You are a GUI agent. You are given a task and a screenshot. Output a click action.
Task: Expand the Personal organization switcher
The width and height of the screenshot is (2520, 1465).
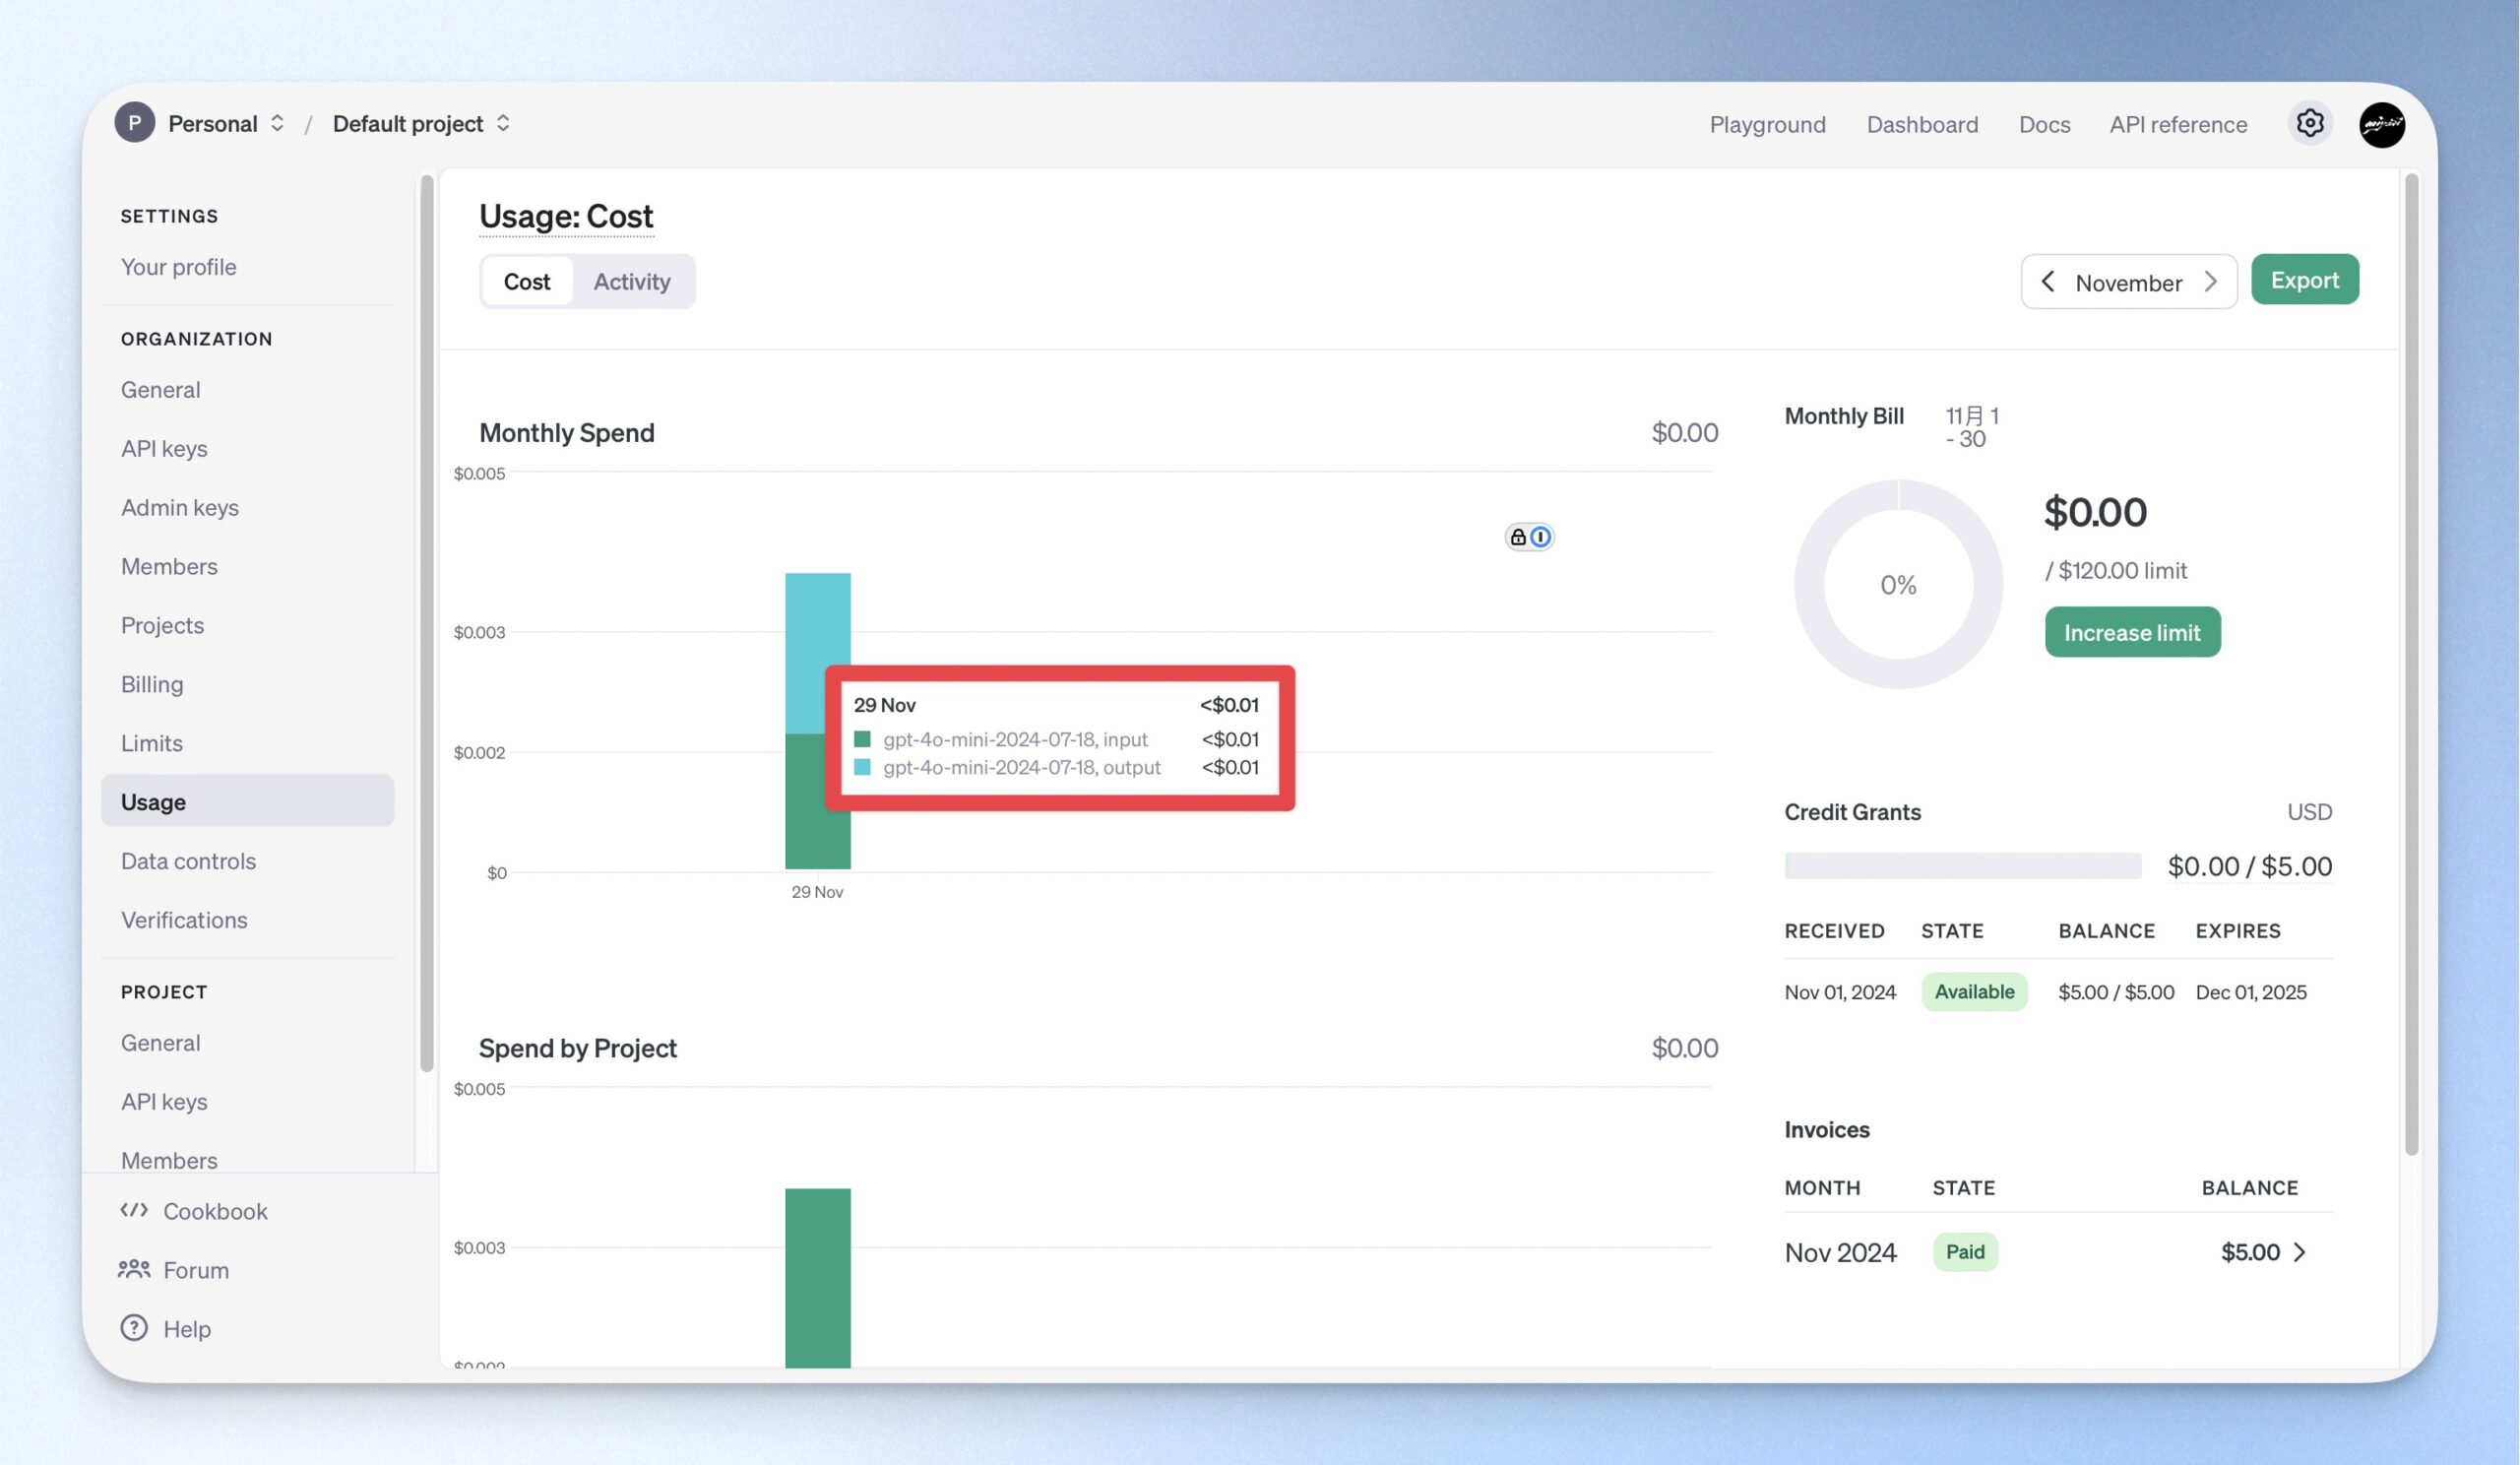point(277,123)
